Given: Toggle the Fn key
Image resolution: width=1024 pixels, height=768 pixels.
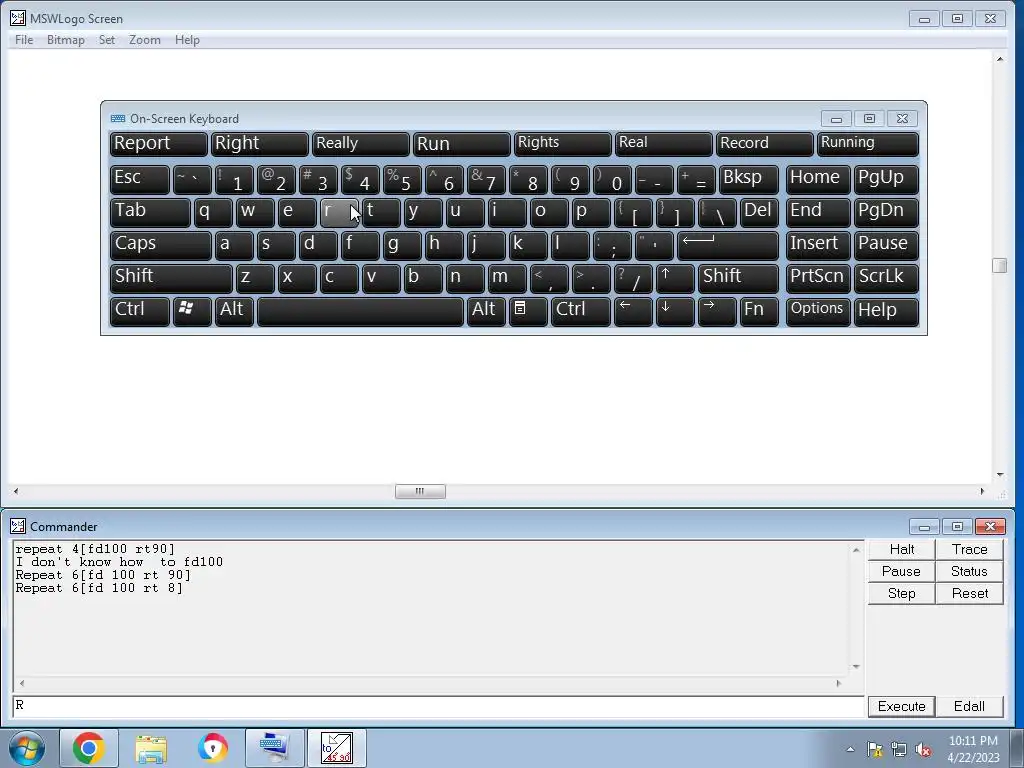Looking at the screenshot, I should tap(760, 311).
